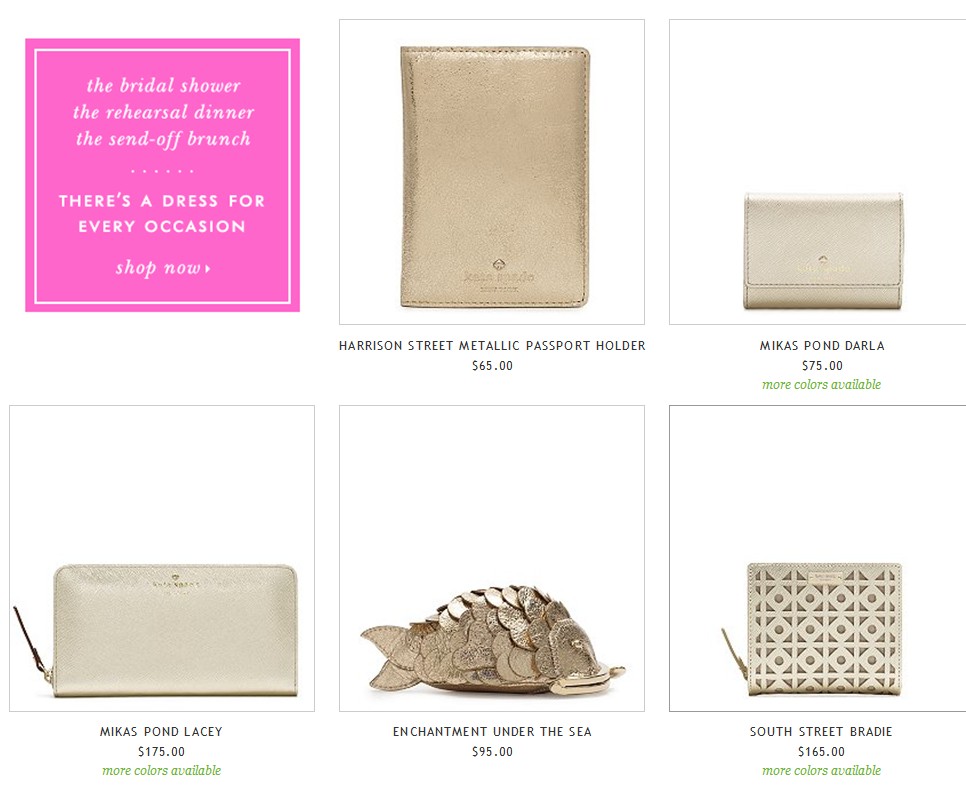Click the $65.00 passport holder price
The width and height of the screenshot is (966, 788).
pyautogui.click(x=492, y=365)
